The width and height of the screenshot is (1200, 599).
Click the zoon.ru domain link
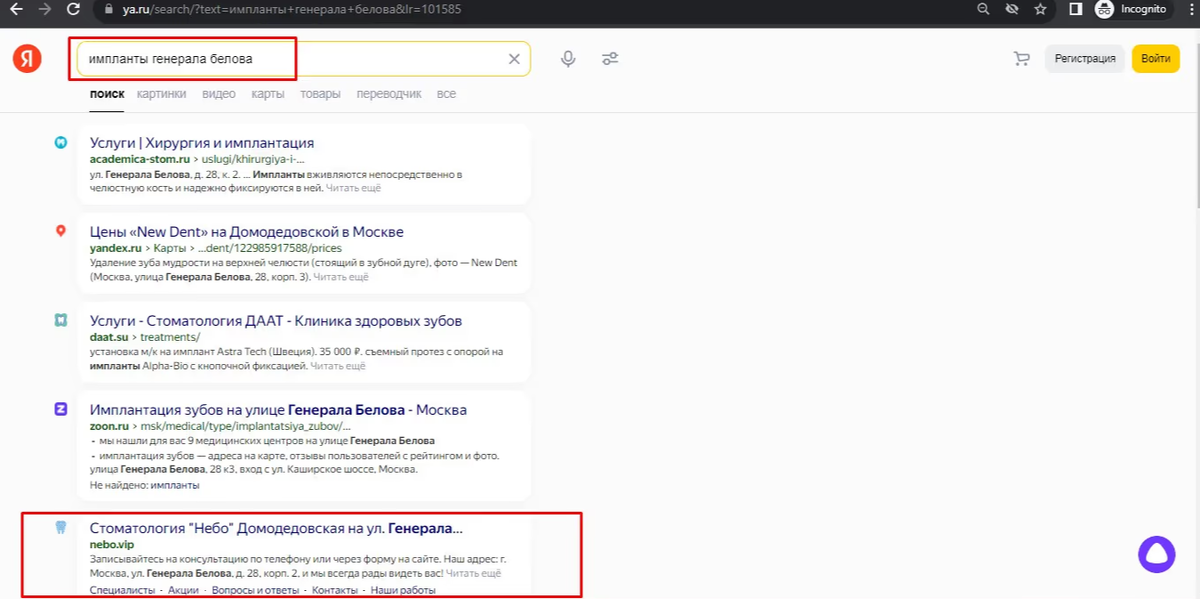point(110,426)
